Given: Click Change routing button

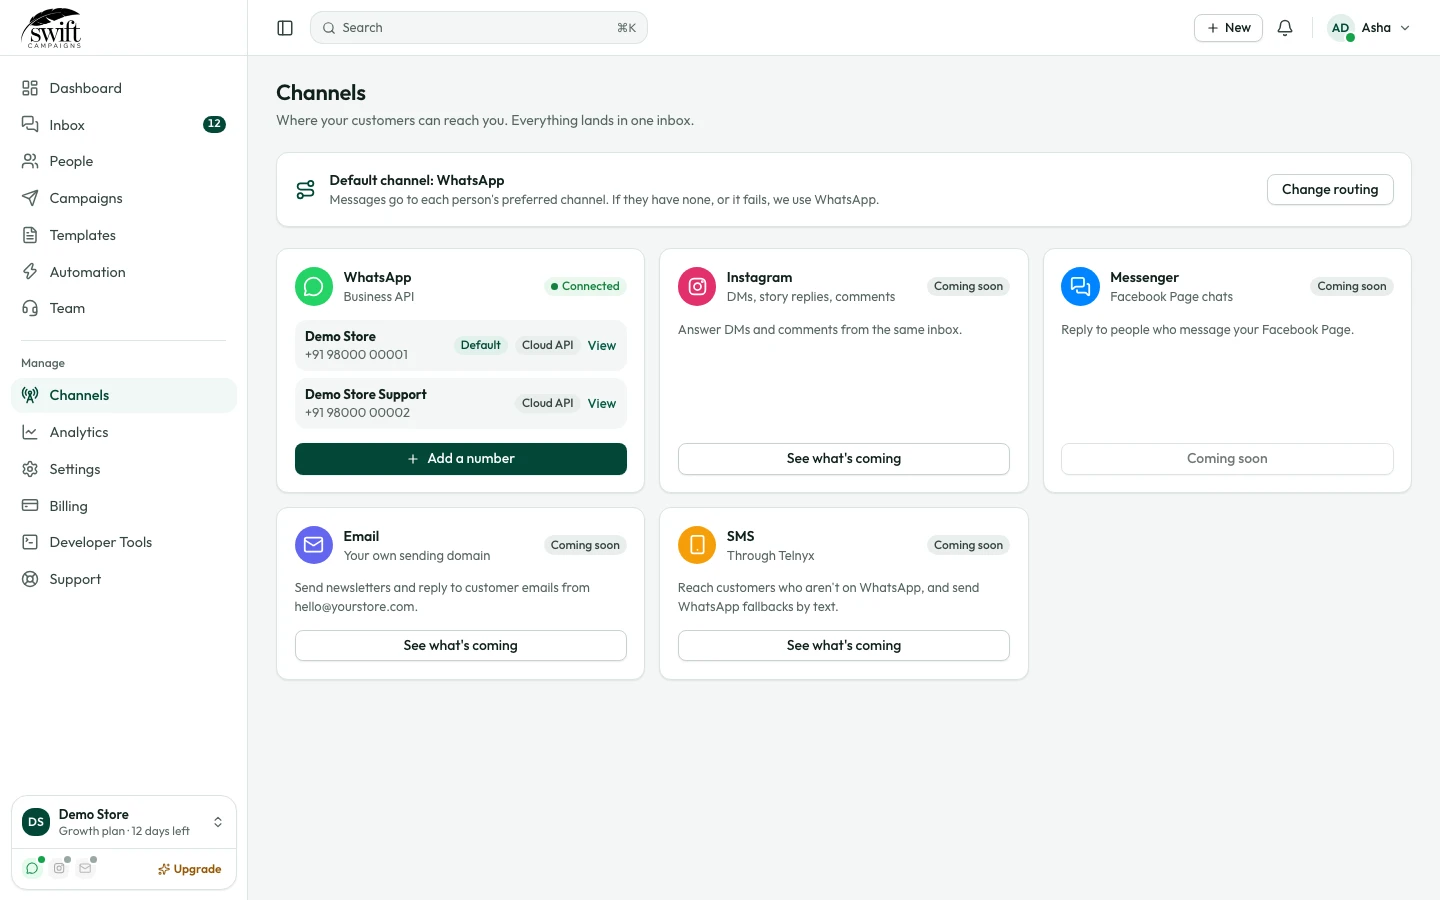Looking at the screenshot, I should pyautogui.click(x=1330, y=189).
